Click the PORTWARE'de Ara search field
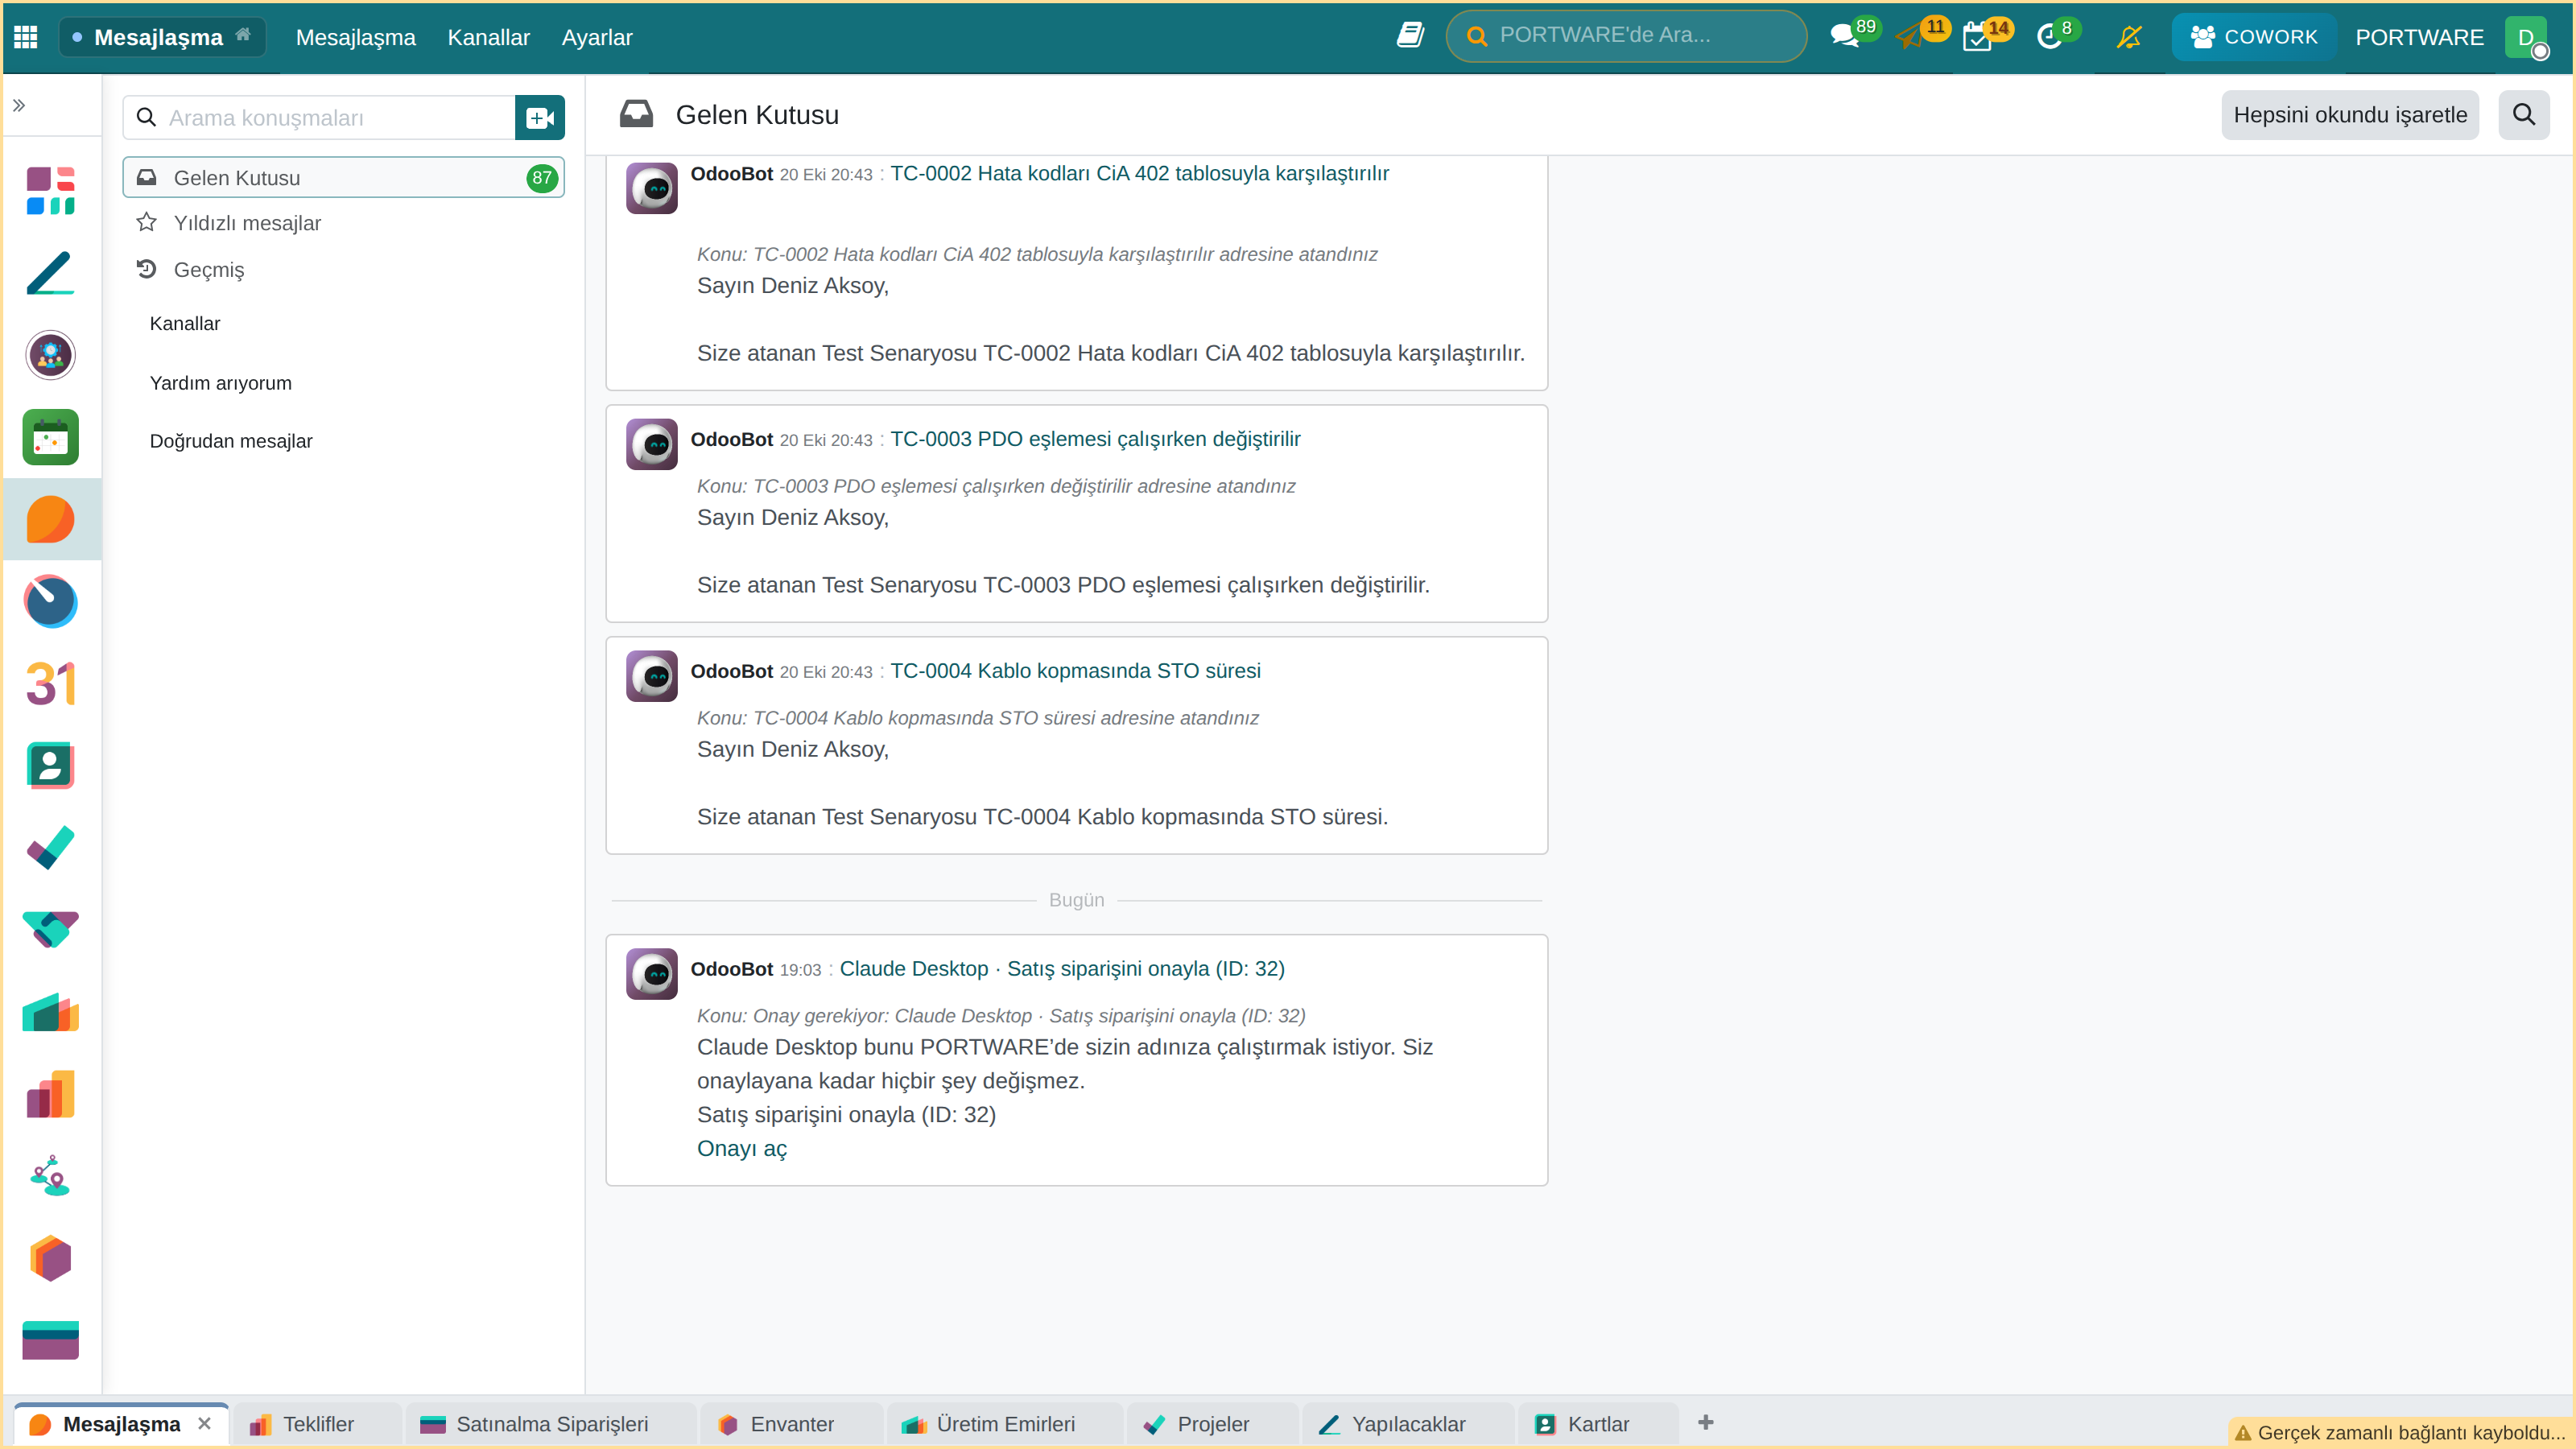 click(x=1627, y=36)
